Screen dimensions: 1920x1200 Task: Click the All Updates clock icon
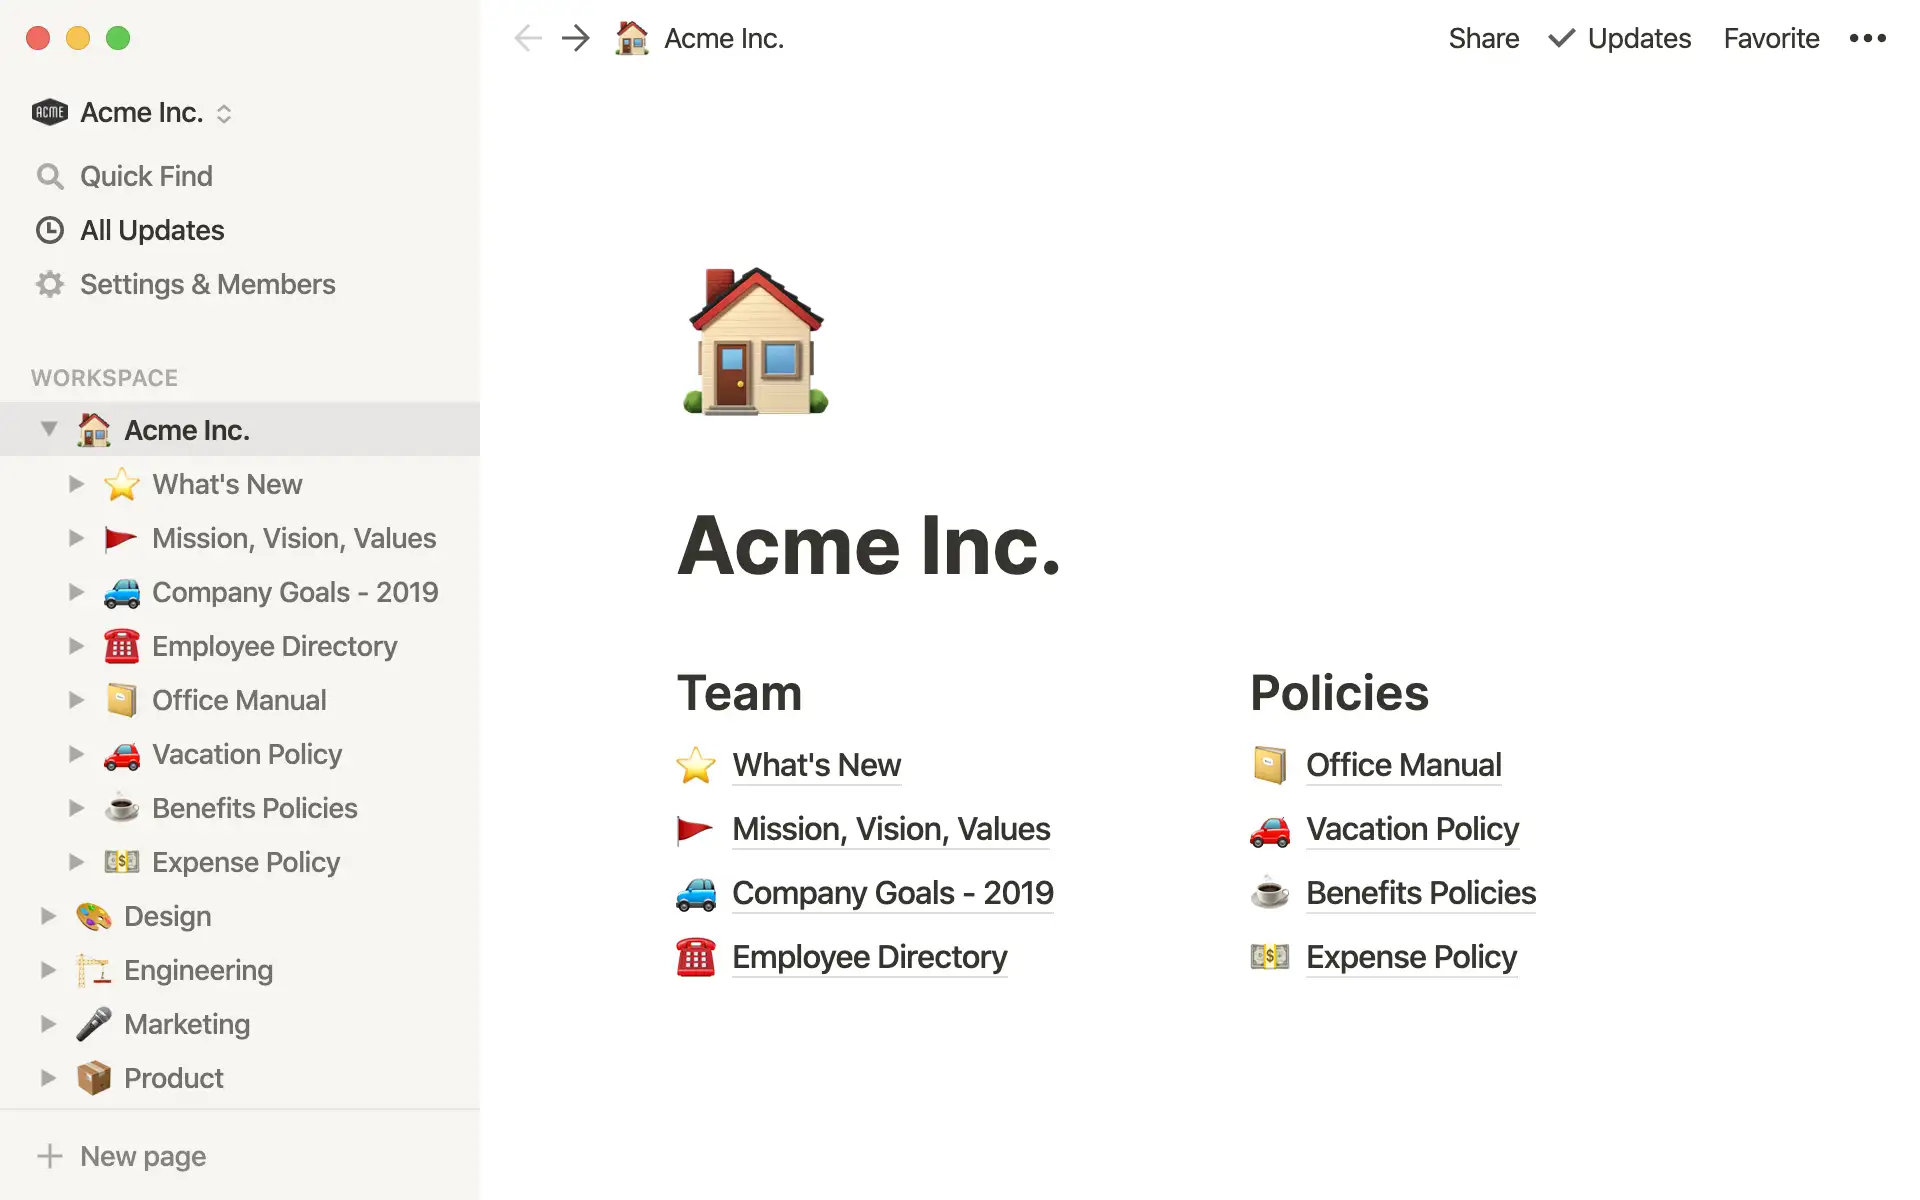(x=48, y=229)
